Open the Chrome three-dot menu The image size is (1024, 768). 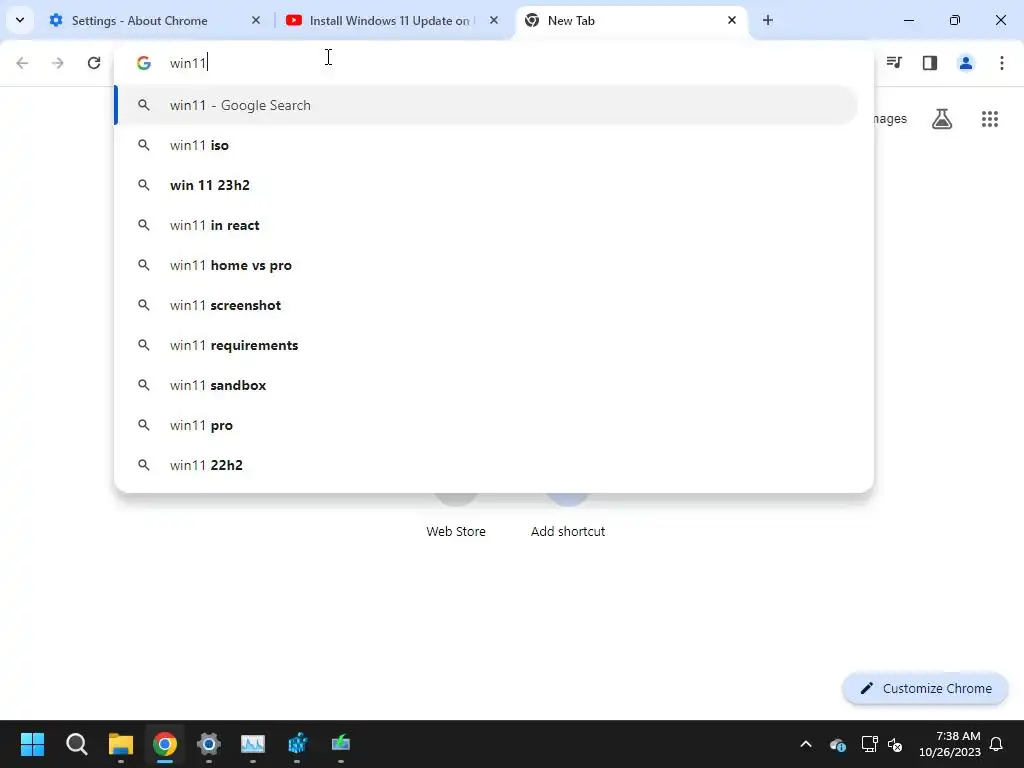point(1002,63)
